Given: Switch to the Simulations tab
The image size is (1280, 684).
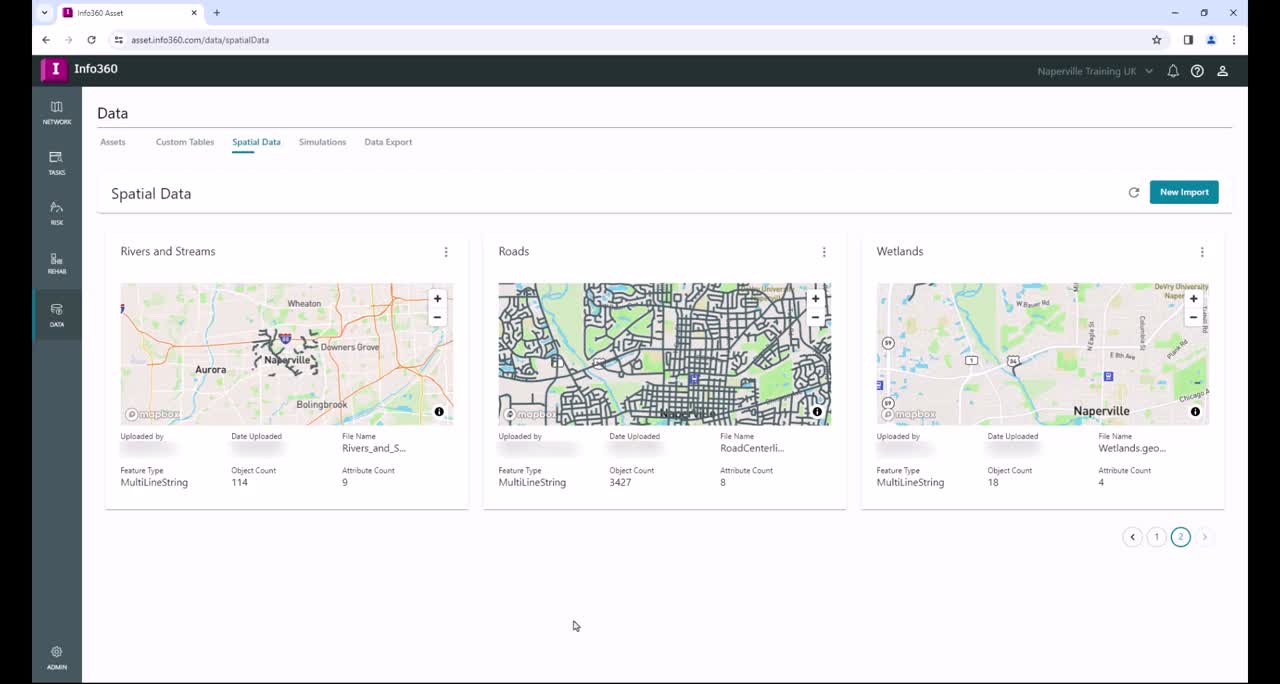Looking at the screenshot, I should [322, 142].
